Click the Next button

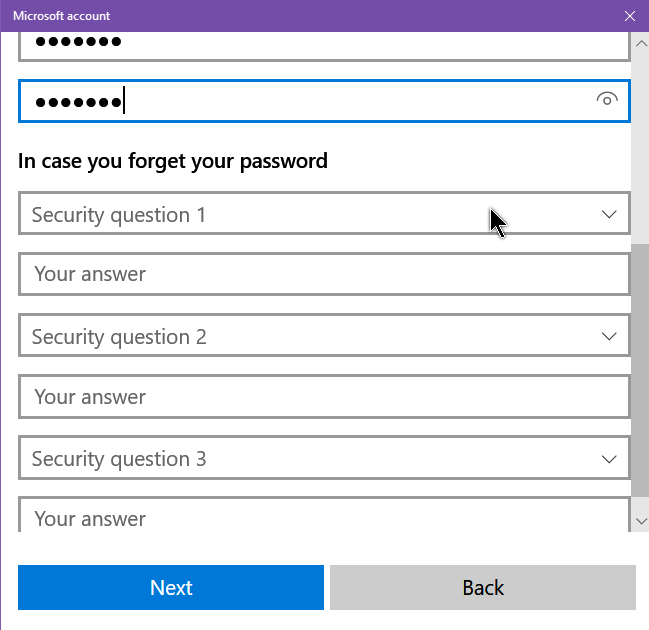171,587
